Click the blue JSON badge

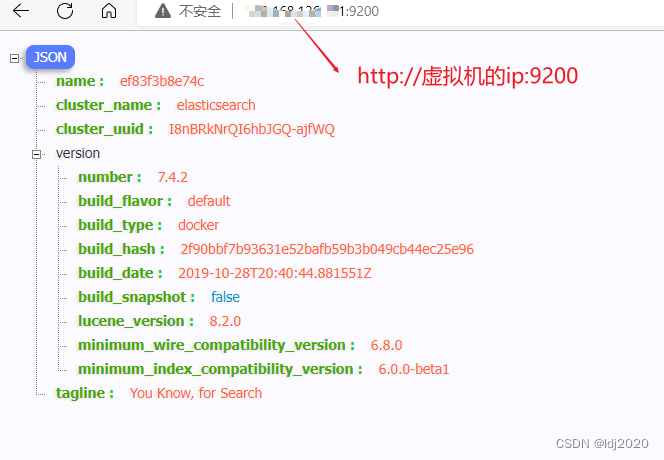pyautogui.click(x=50, y=57)
